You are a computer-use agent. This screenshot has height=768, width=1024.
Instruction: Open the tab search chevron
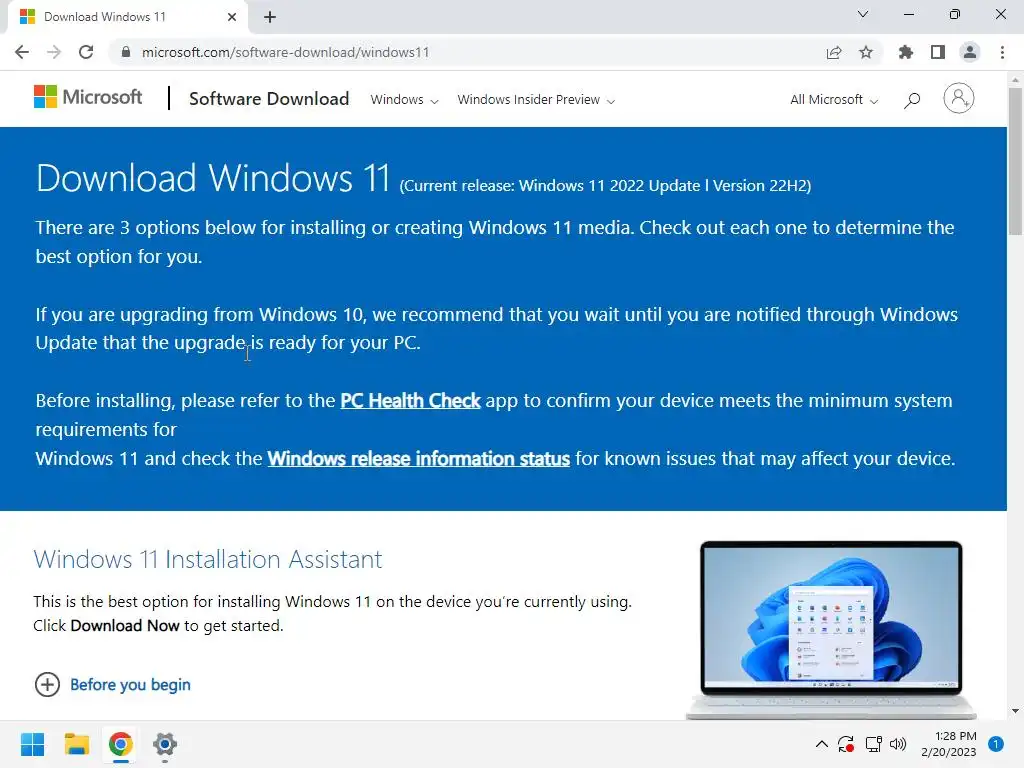[863, 14]
